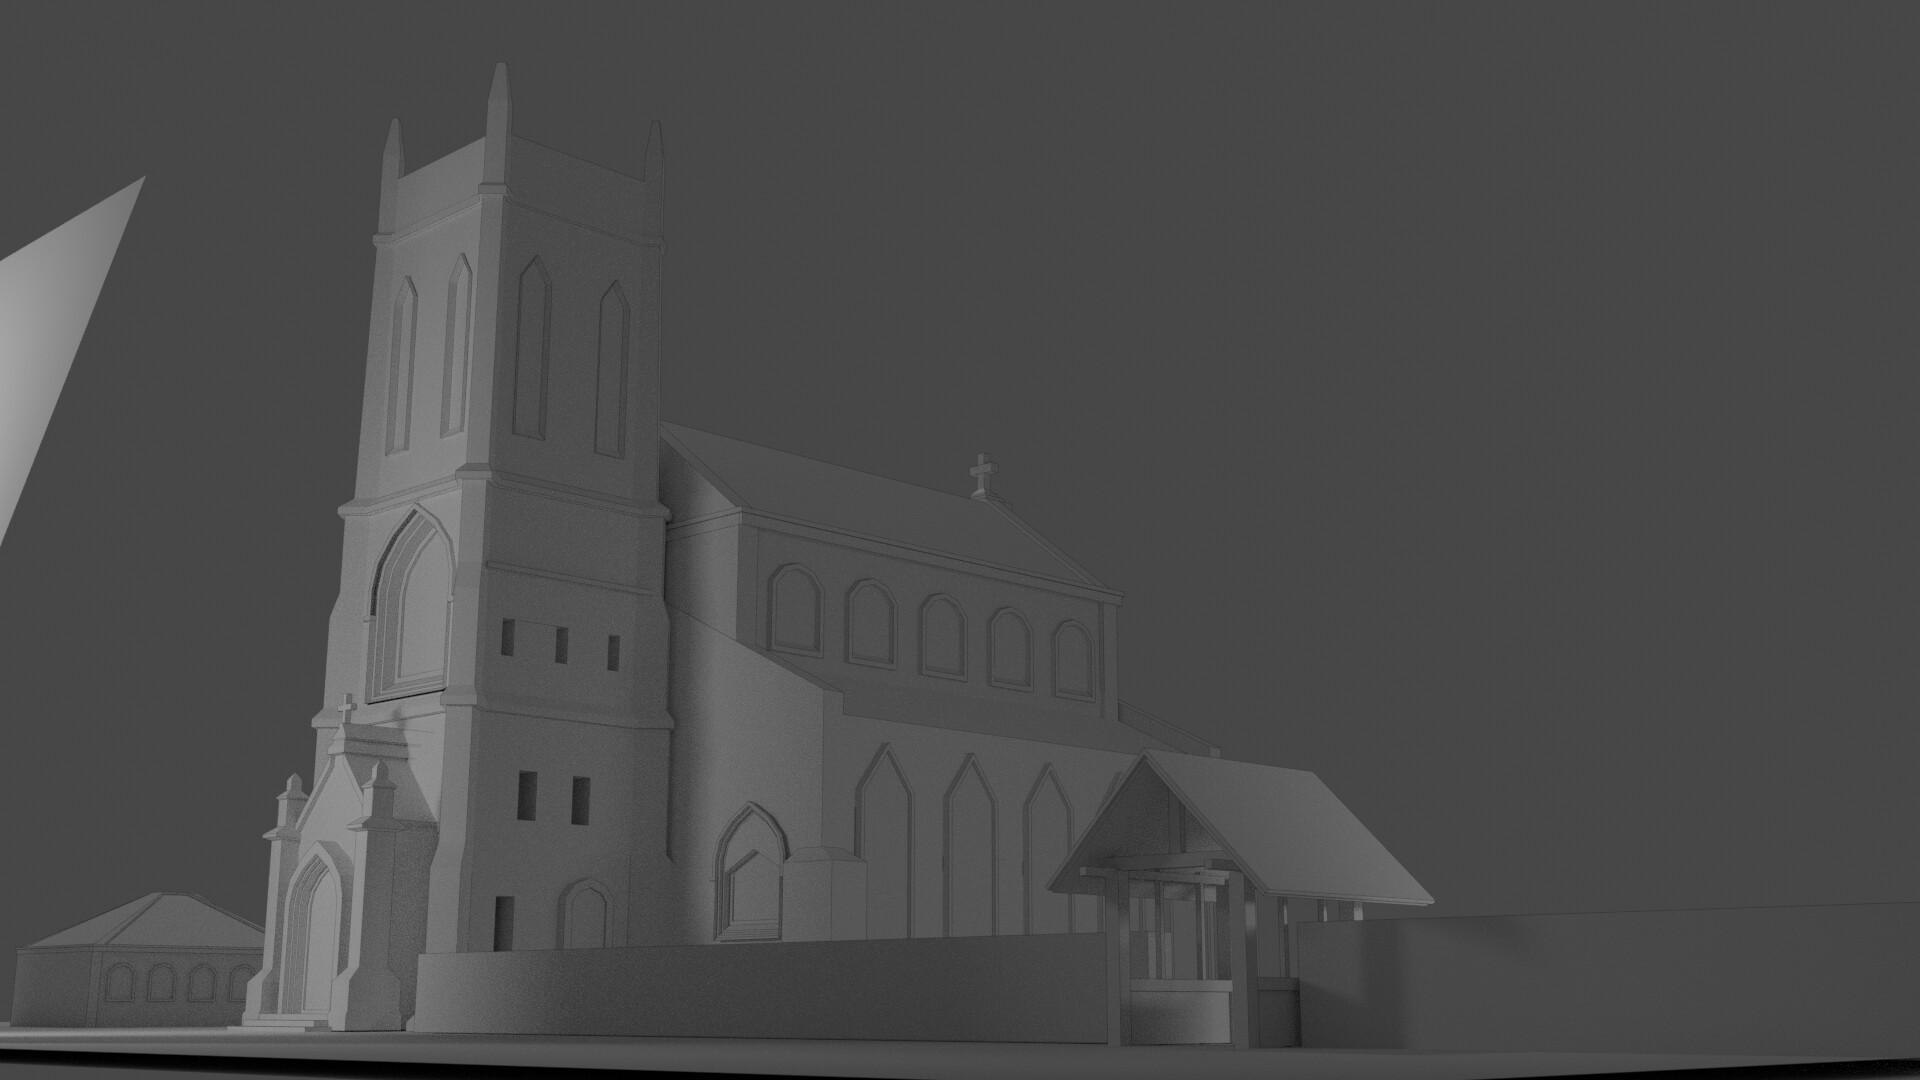Select the arched main entrance door
This screenshot has height=1080, width=1920.
[x=318, y=940]
